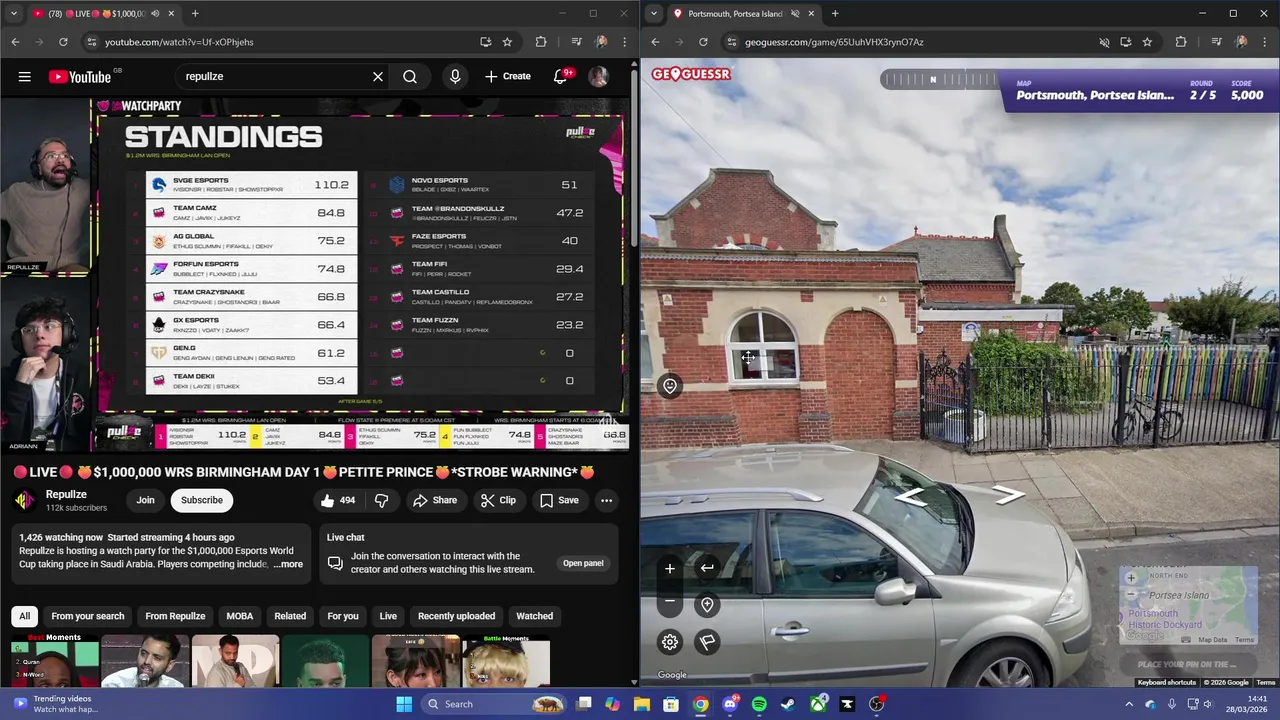Select the 'From your search' filter chip
1280x720 pixels.
(88, 616)
